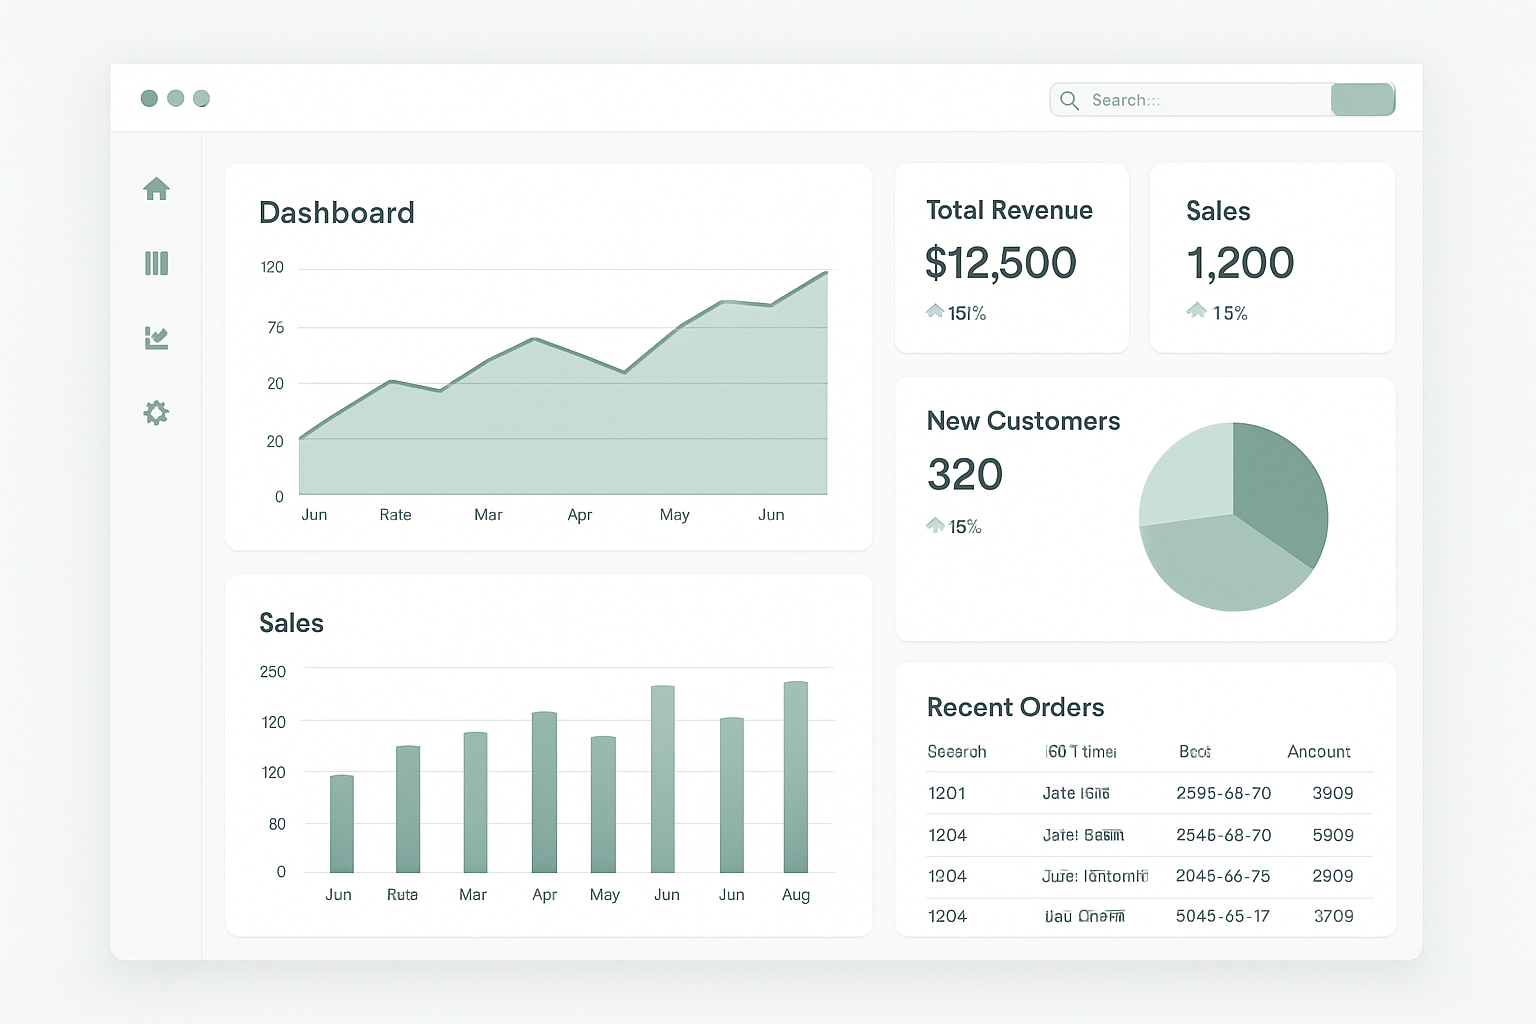The width and height of the screenshot is (1536, 1024).
Task: Click the 320 new customers value
Action: click(965, 474)
